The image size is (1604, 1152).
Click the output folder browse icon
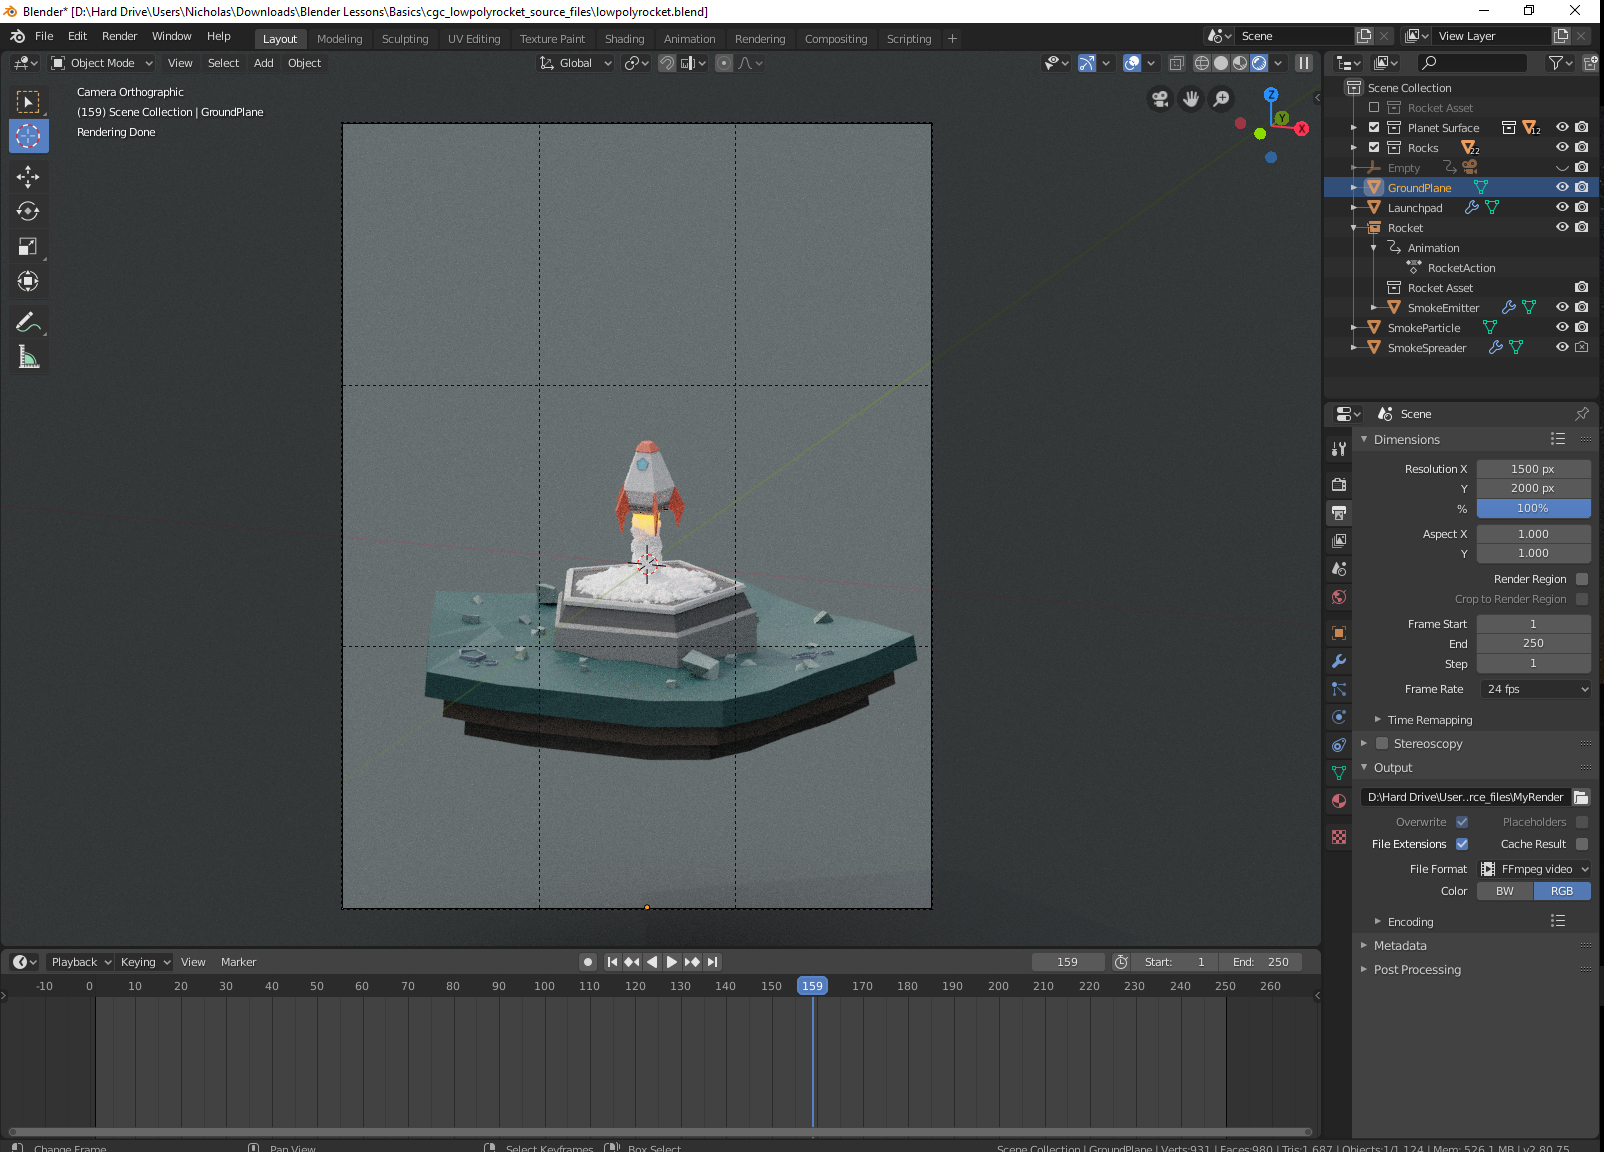pos(1581,797)
